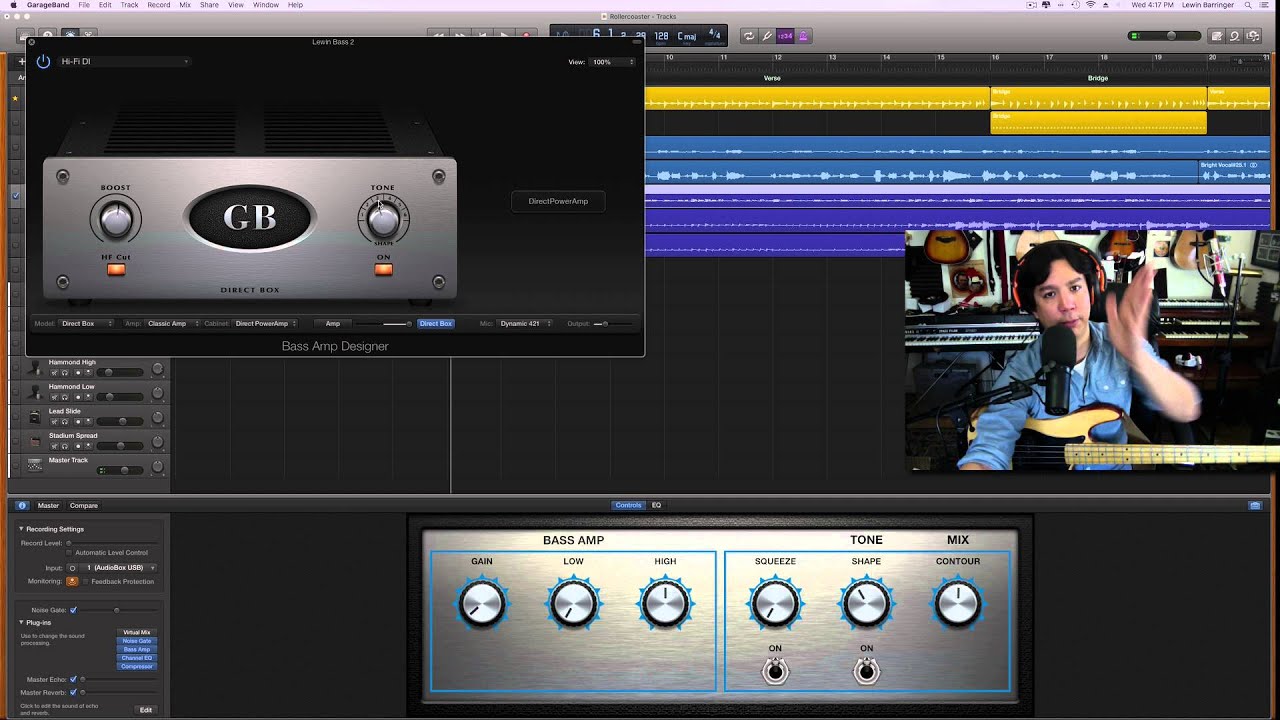Click the Master button in Smart Controls
Screen dimensions: 1280x720
(48, 505)
